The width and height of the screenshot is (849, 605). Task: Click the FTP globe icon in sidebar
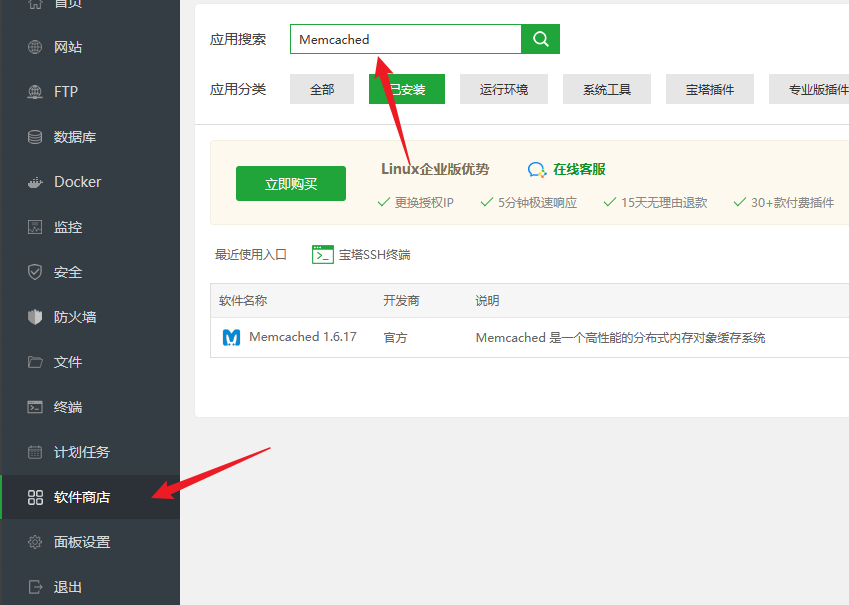(35, 92)
